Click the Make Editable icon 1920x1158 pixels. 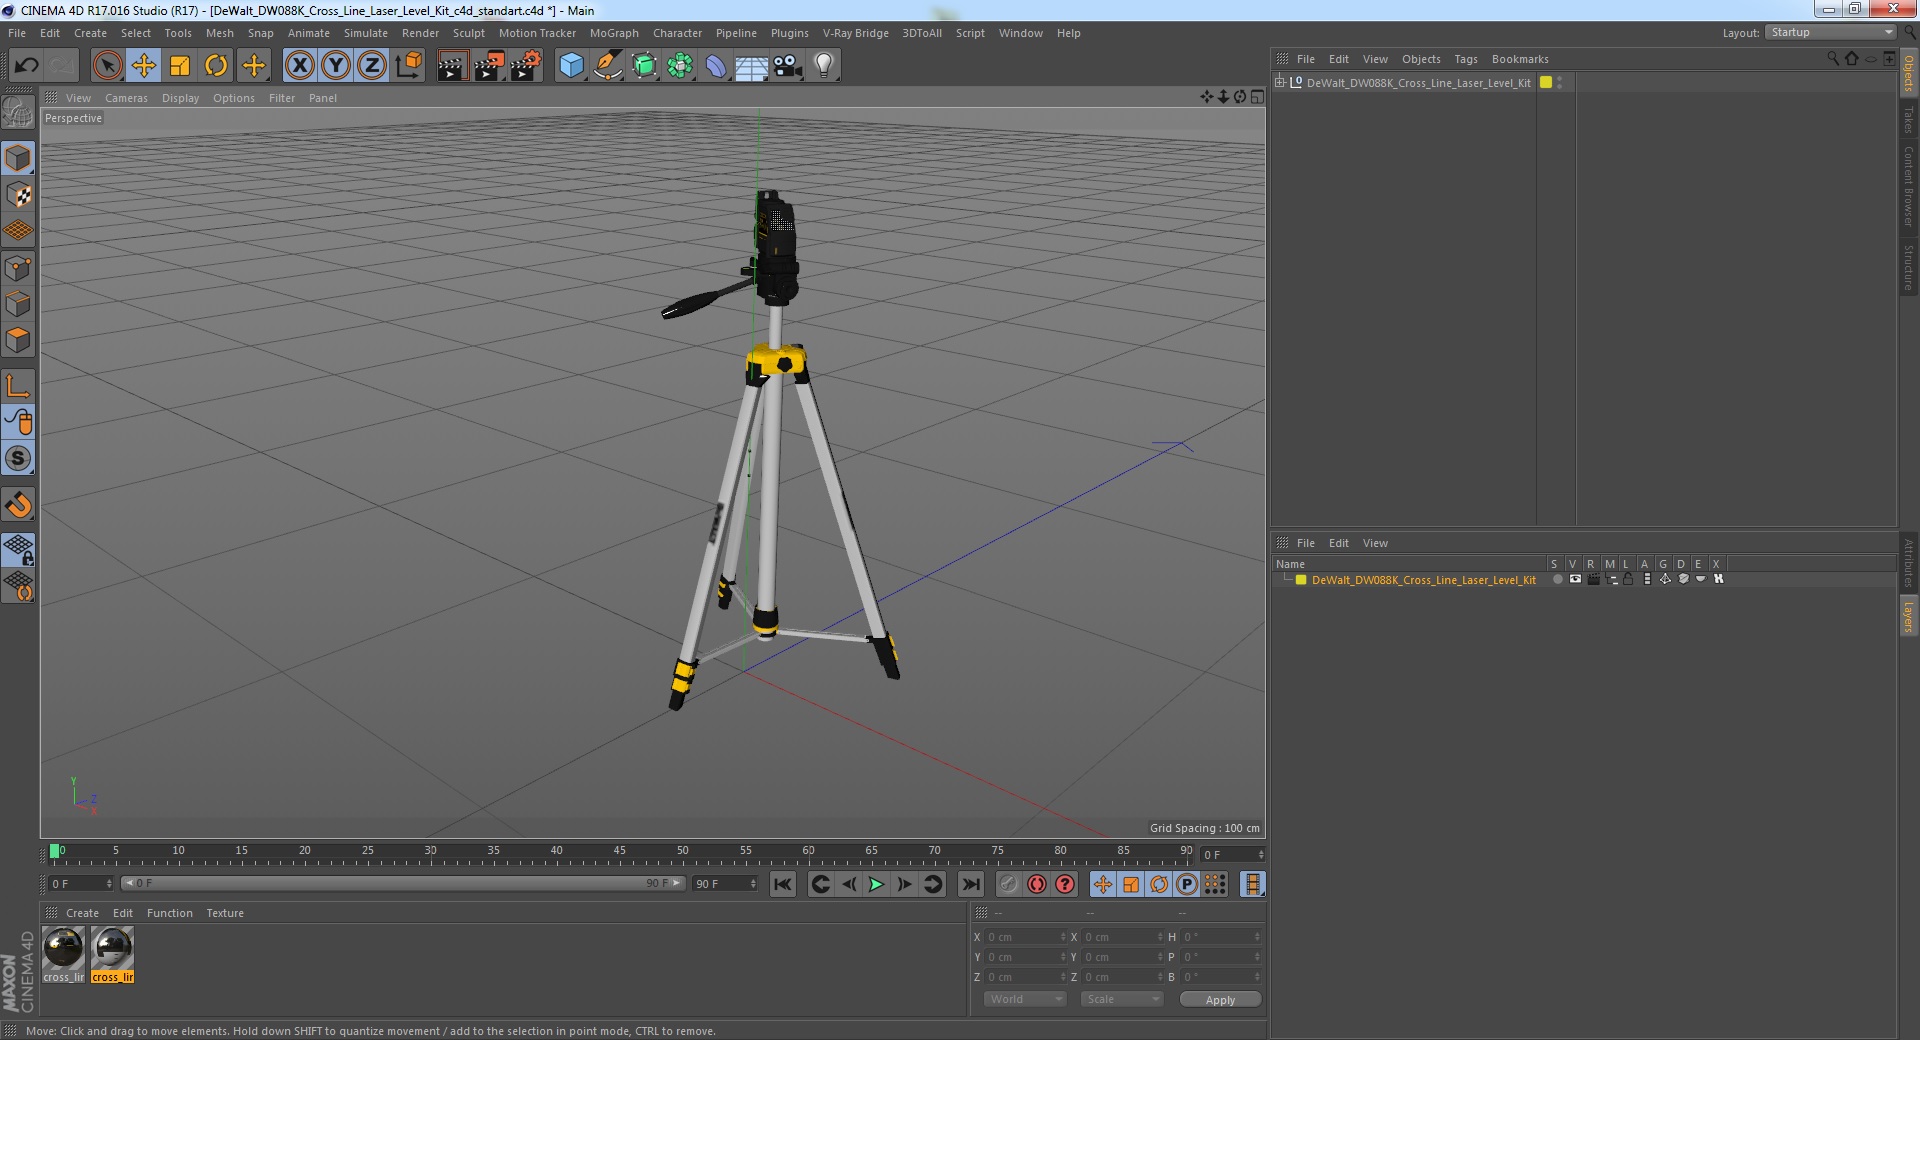[18, 113]
